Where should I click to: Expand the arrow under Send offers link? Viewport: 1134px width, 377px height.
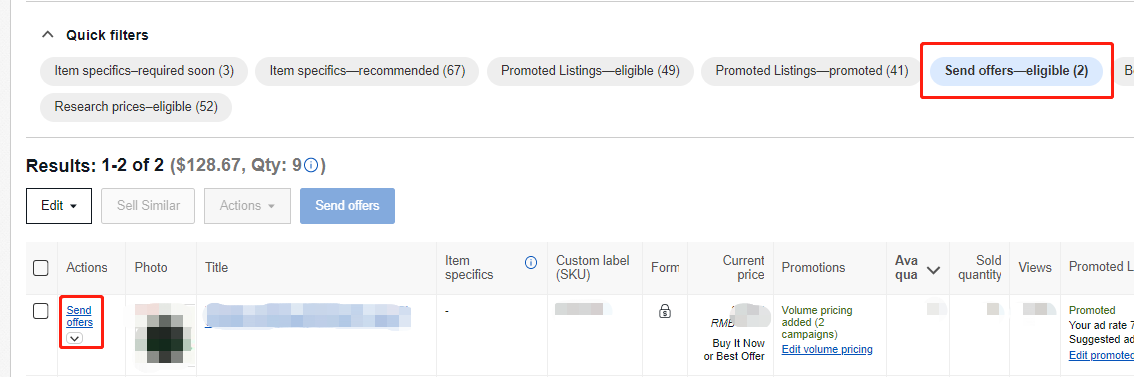[x=75, y=338]
